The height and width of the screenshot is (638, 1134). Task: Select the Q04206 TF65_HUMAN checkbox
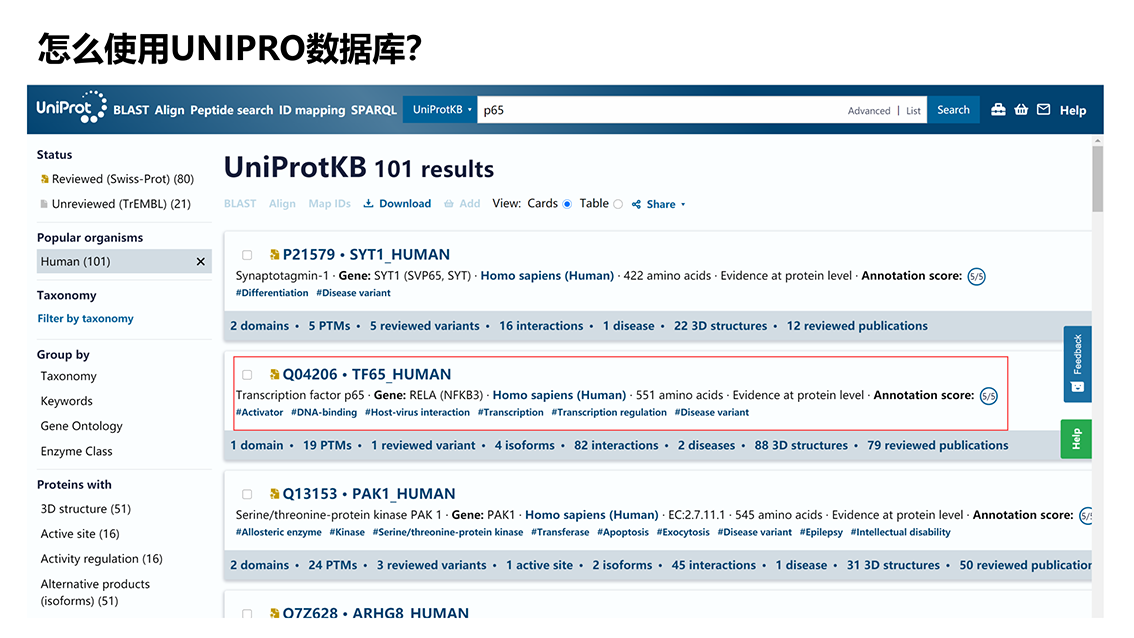tap(247, 375)
